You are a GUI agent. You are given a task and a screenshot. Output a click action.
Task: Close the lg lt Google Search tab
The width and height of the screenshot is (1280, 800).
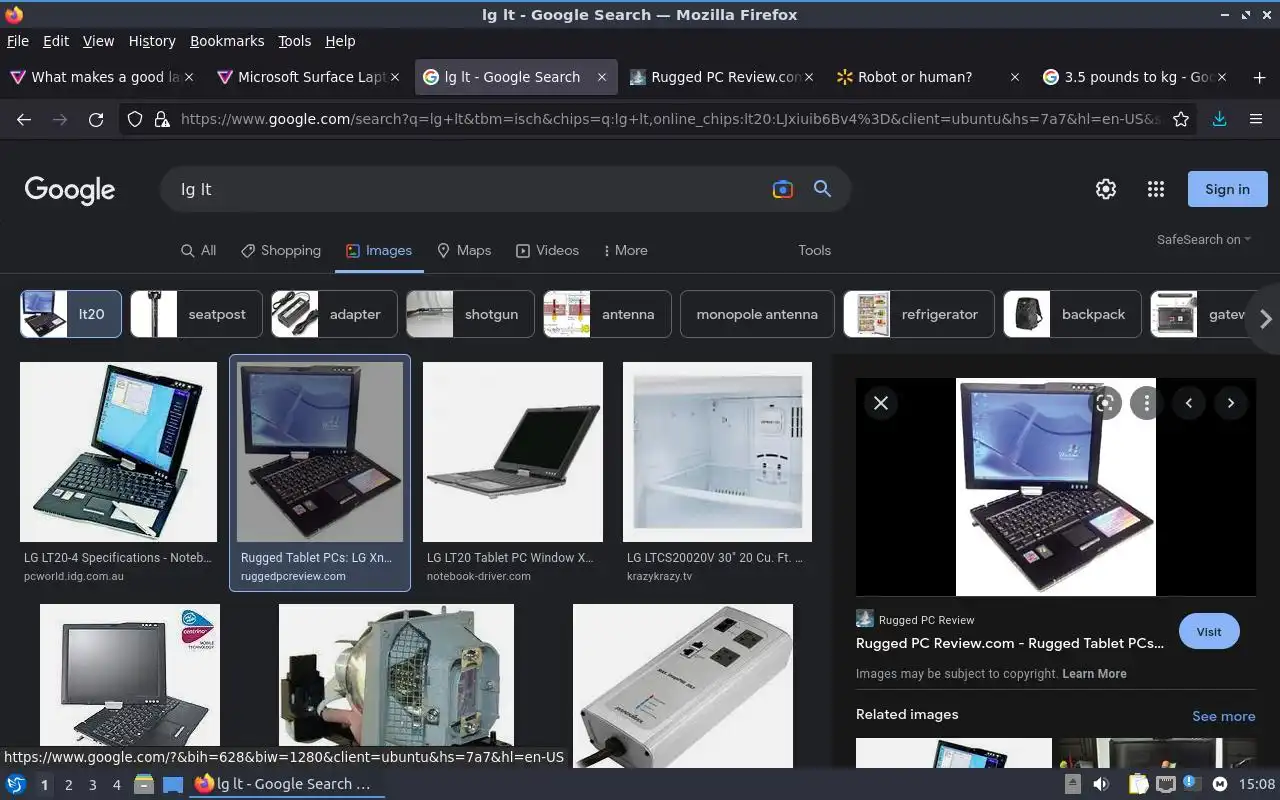tap(602, 77)
